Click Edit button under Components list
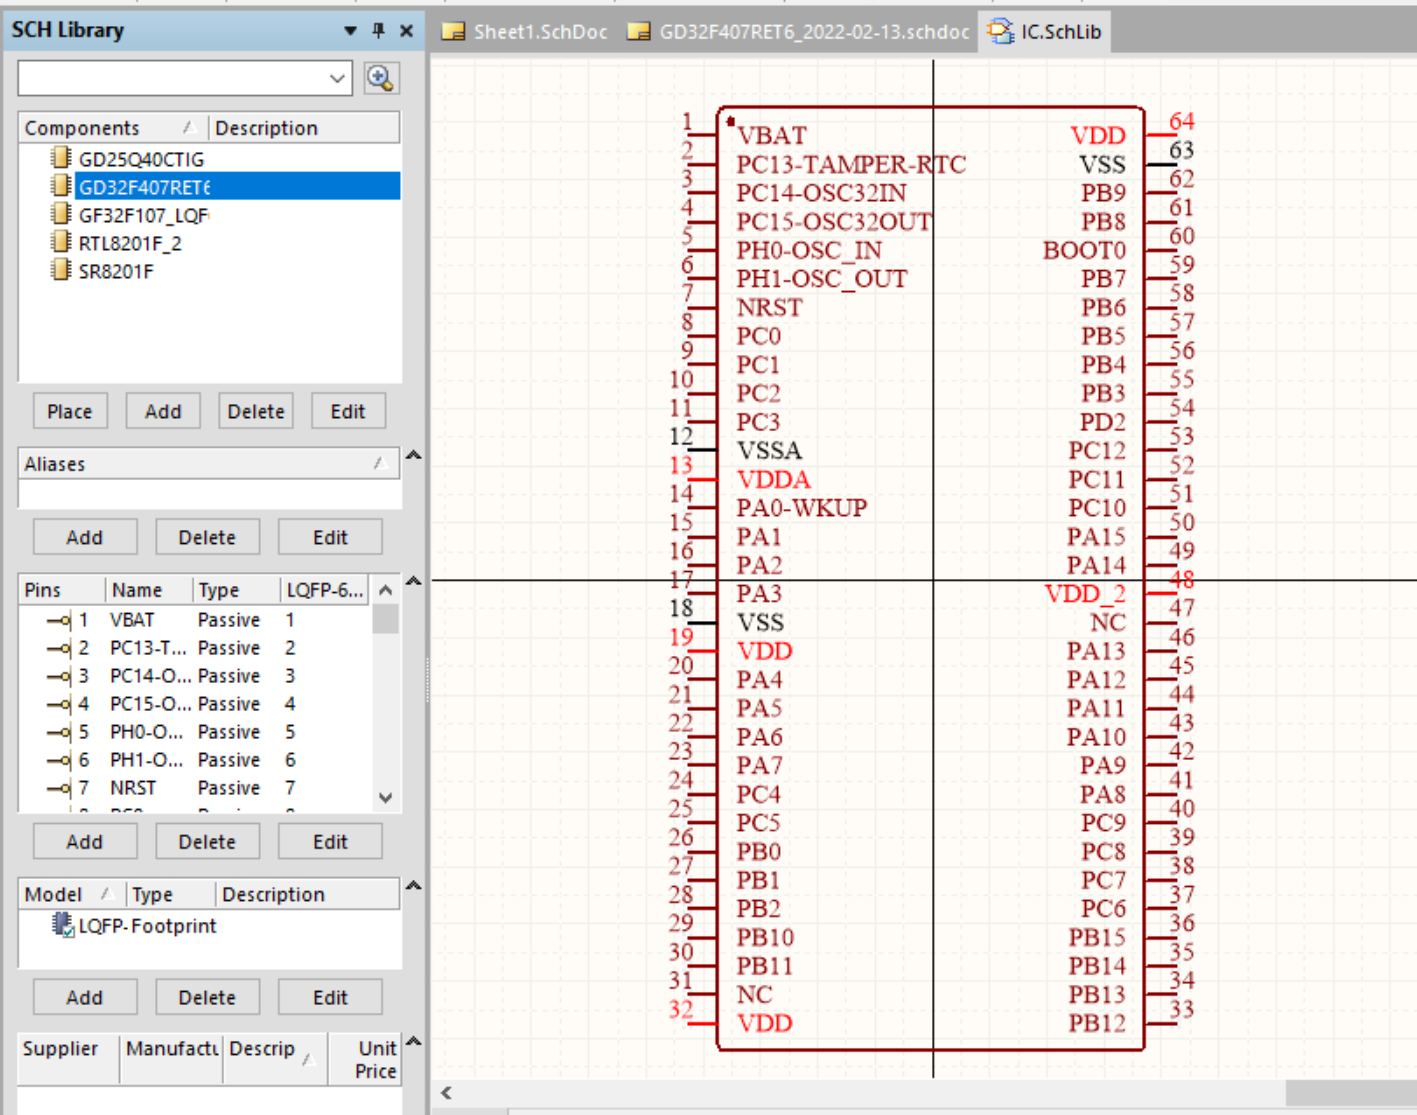This screenshot has width=1417, height=1115. [348, 411]
